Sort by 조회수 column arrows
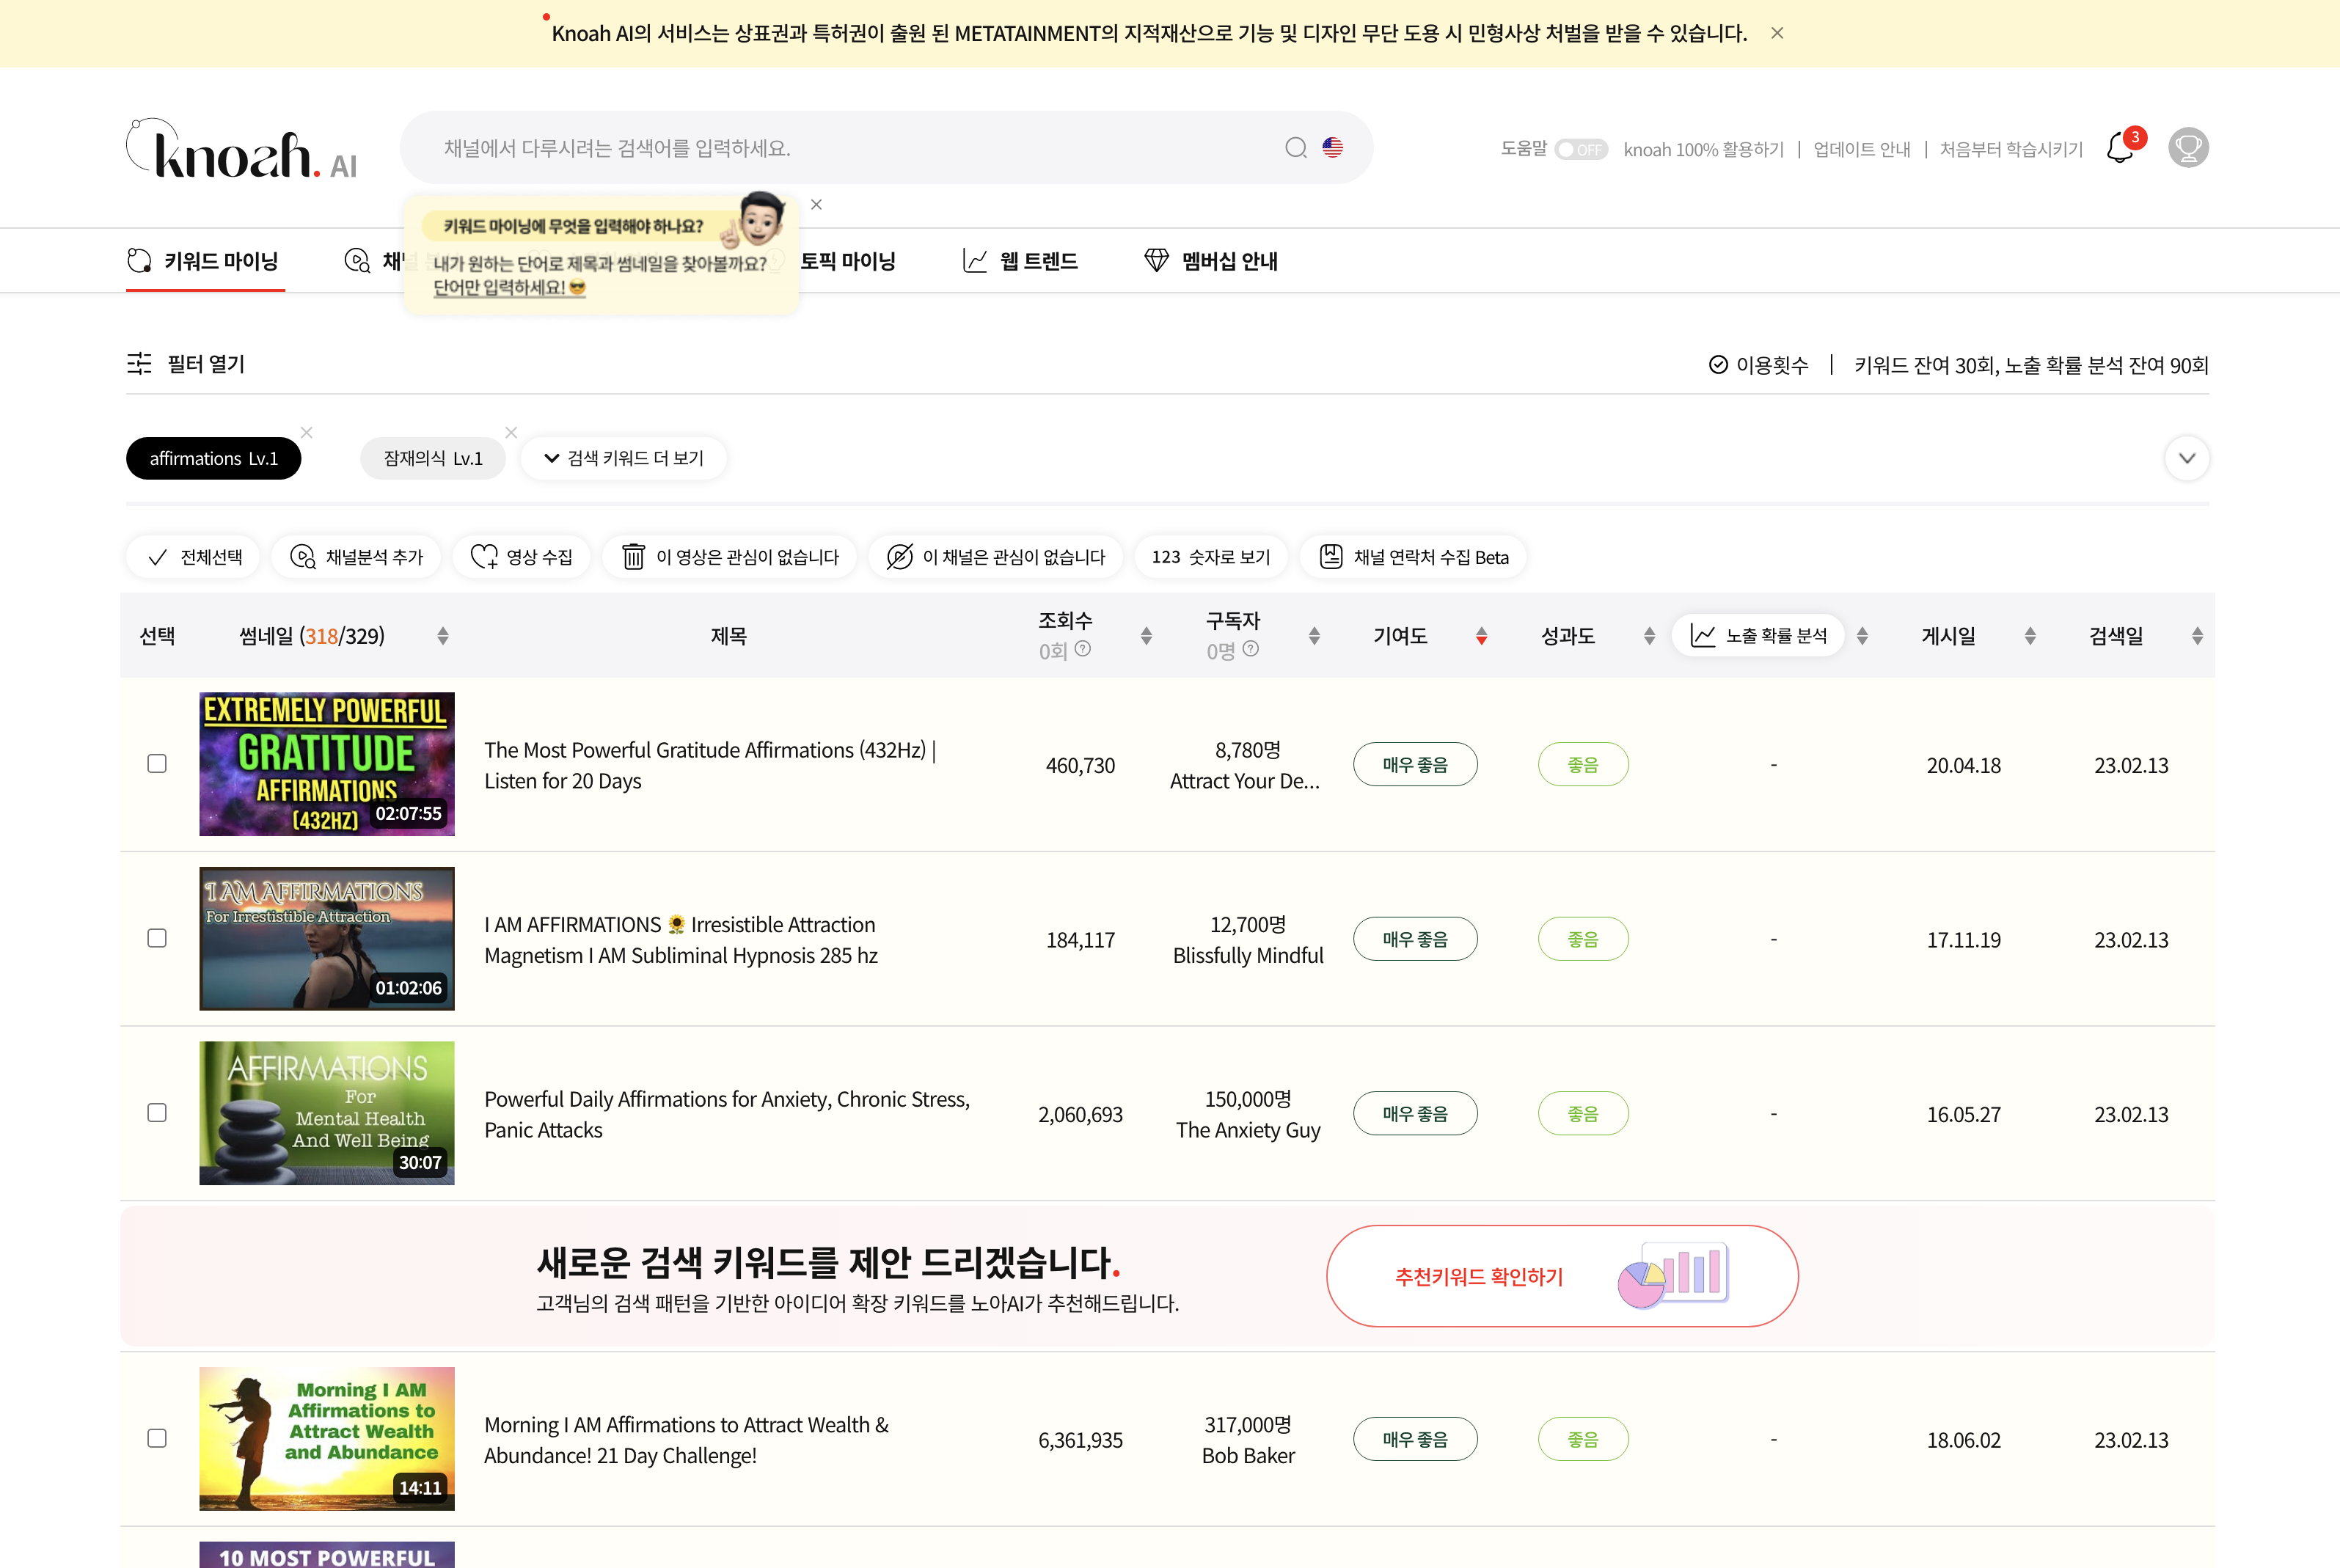Viewport: 2340px width, 1568px height. pos(1146,636)
